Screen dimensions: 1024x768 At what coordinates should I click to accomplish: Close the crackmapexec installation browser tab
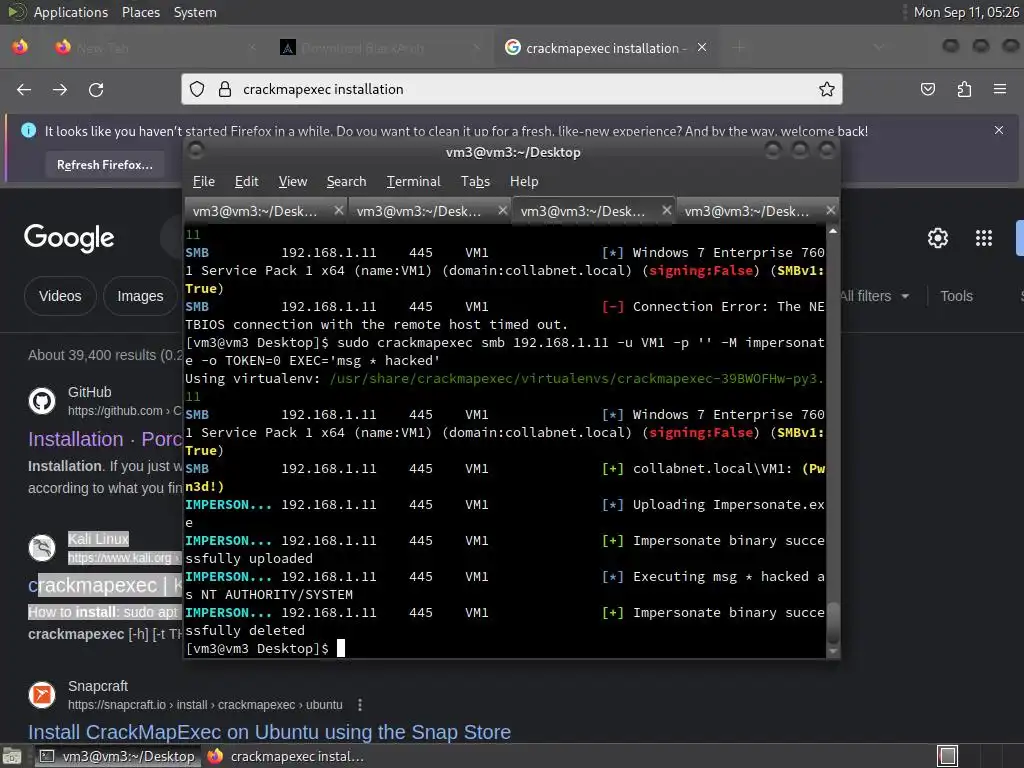(x=702, y=48)
